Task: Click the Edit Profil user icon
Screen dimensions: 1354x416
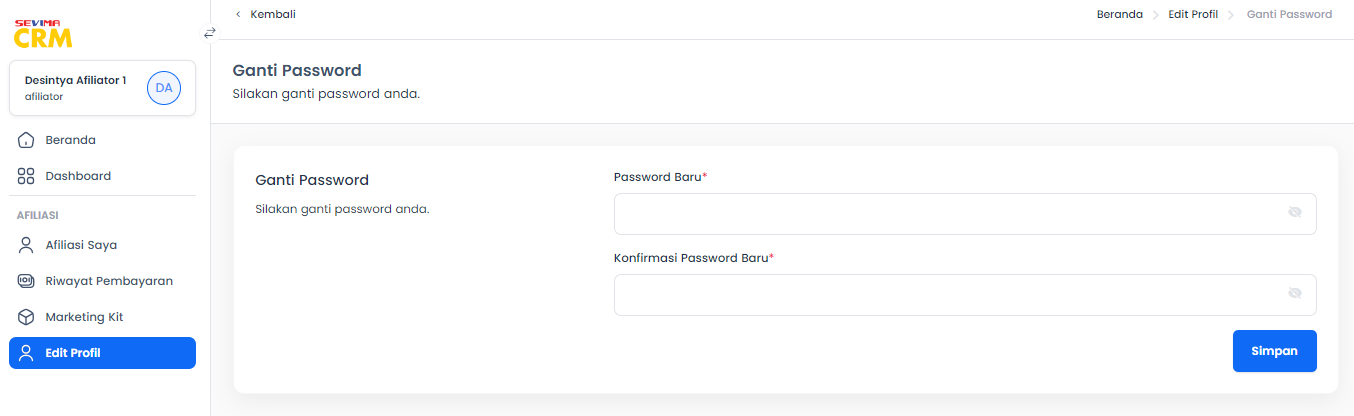Action: pos(27,353)
